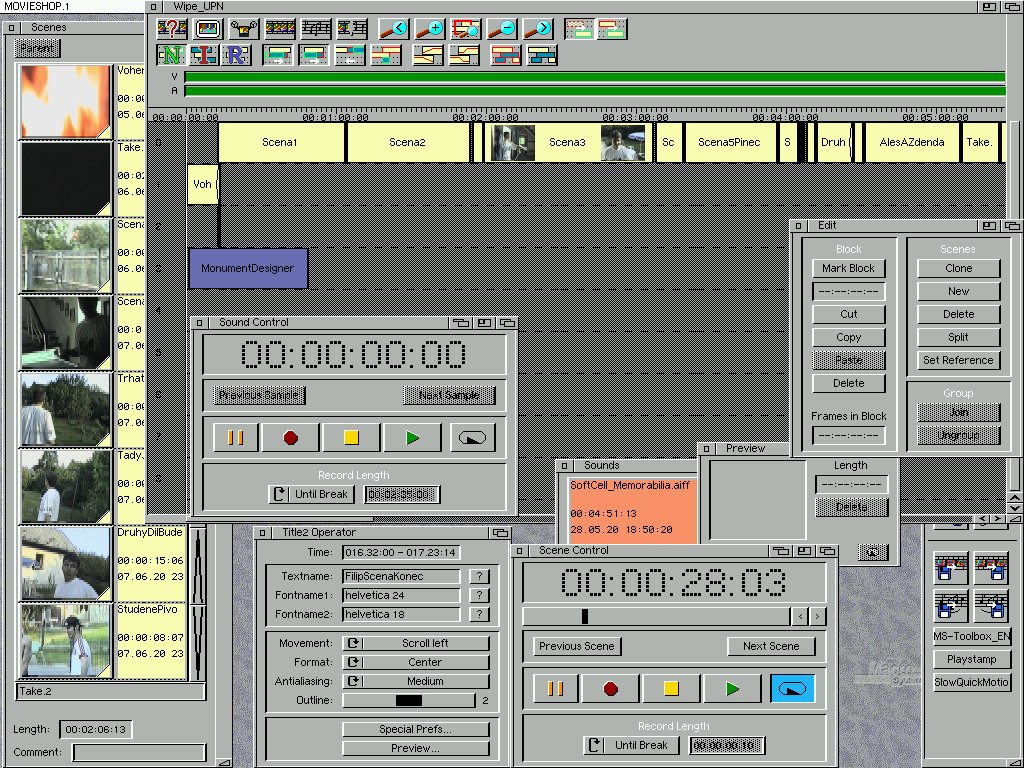The width and height of the screenshot is (1024, 768).
Task: Click the Mark Block button
Action: [x=848, y=268]
